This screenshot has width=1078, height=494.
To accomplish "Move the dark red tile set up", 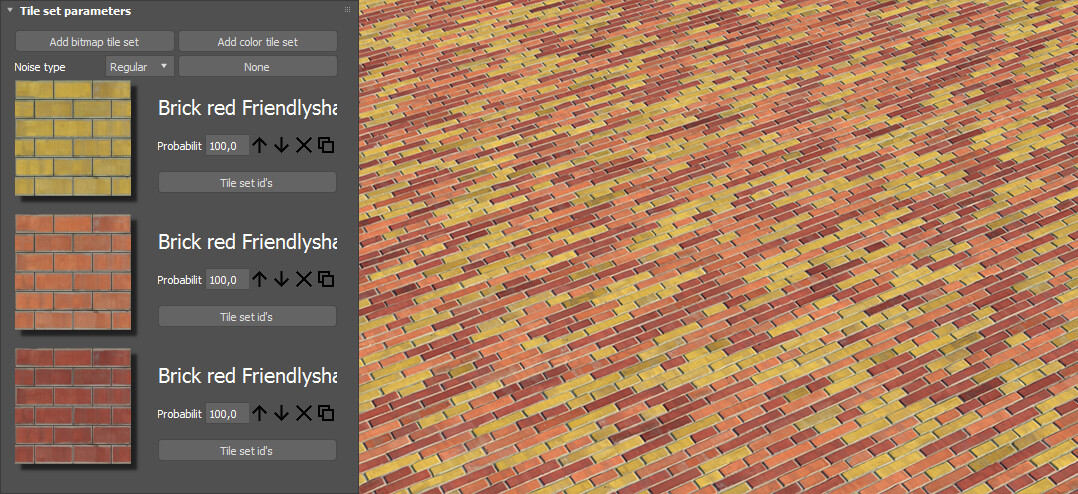I will point(258,413).
